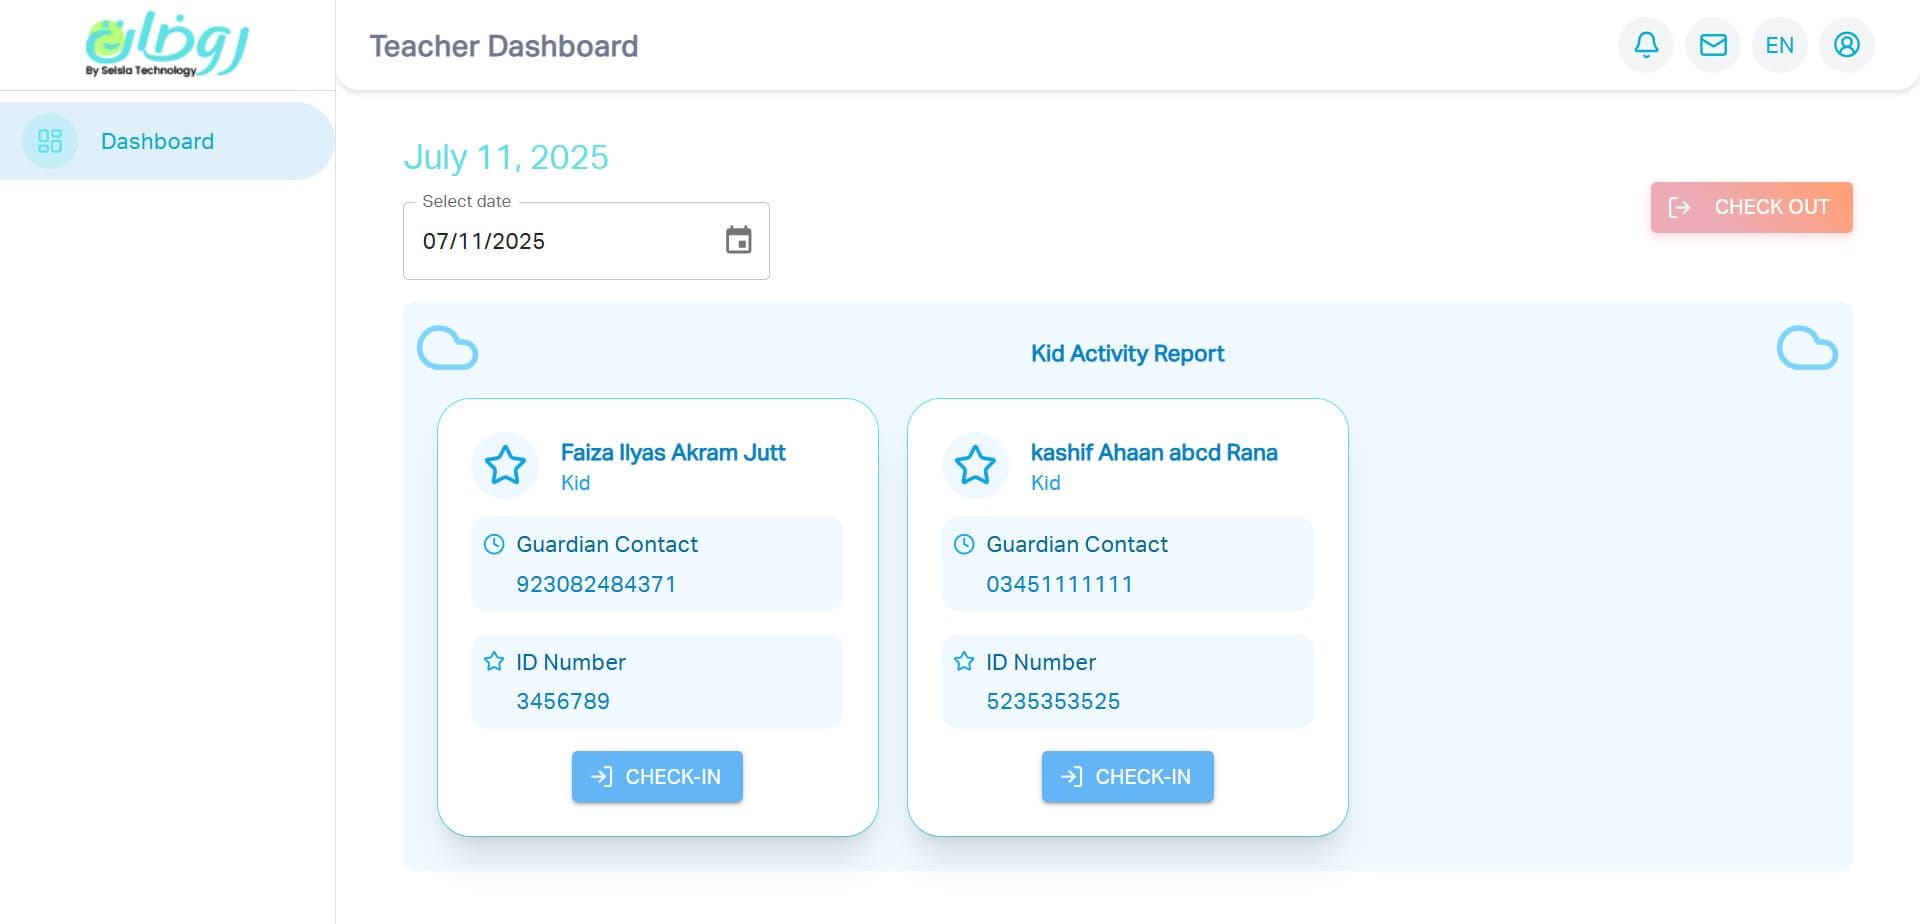This screenshot has height=924, width=1920.
Task: Click the cloud icon right of Kid Activity Report
Action: point(1807,348)
